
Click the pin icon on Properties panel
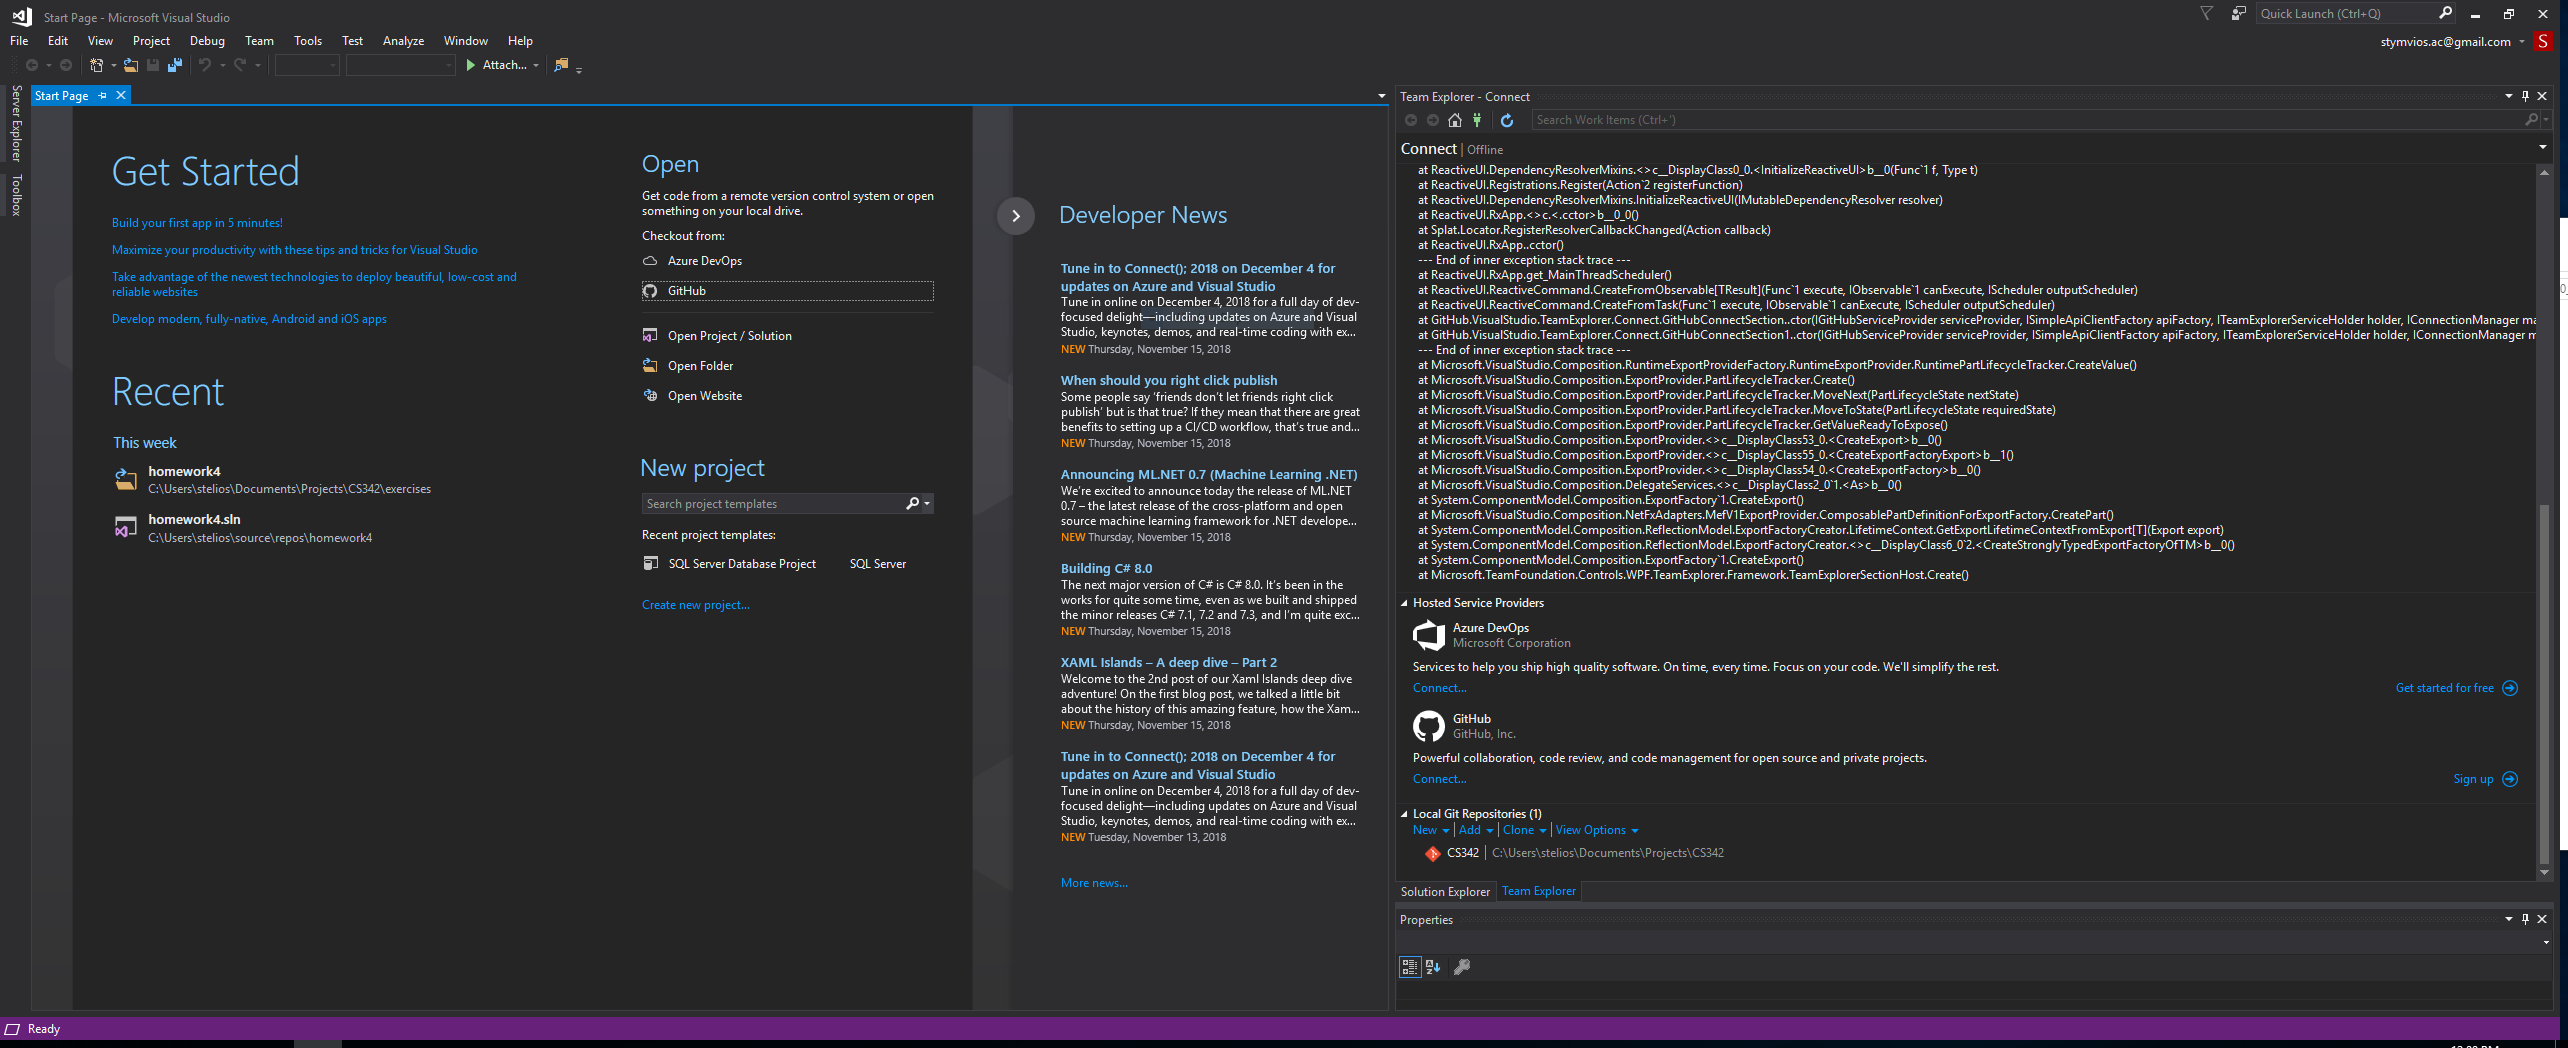tap(2525, 919)
